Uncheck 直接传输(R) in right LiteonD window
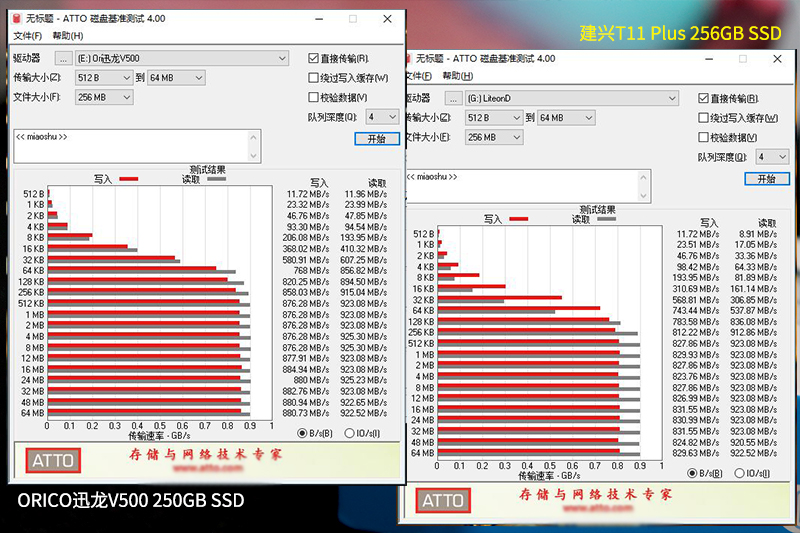This screenshot has height=533, width=800. tap(703, 98)
